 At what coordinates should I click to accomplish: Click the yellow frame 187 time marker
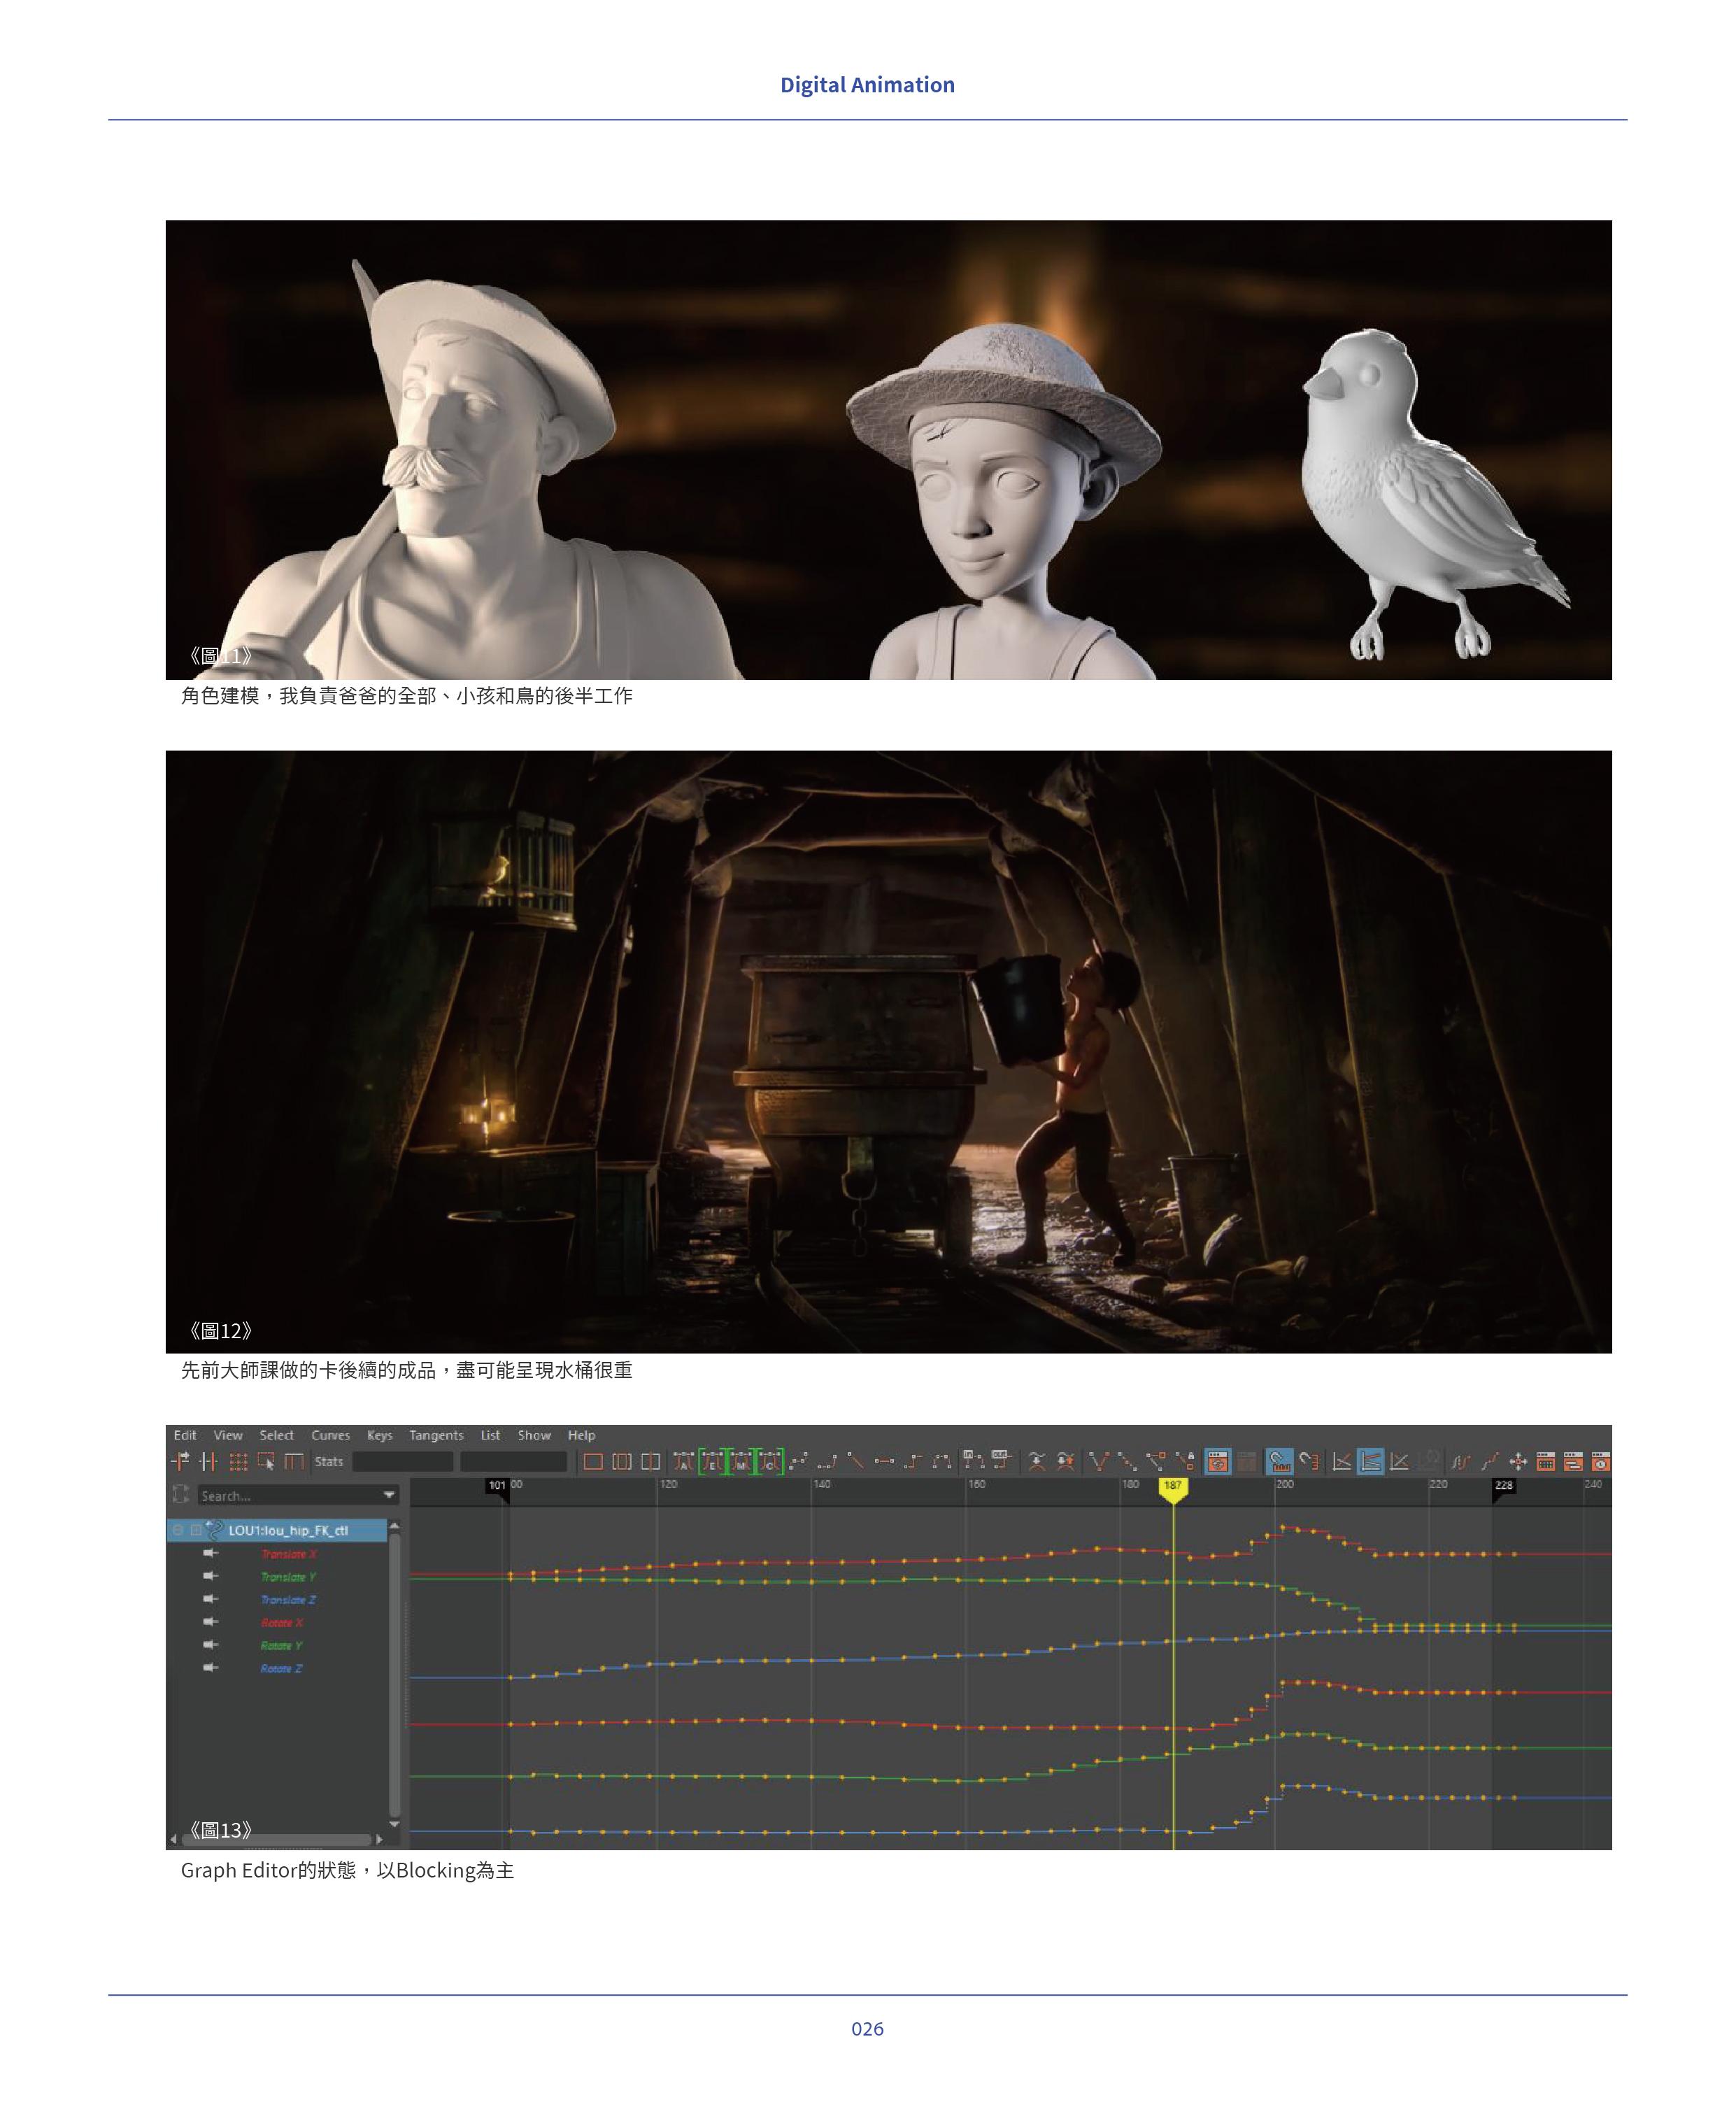[1172, 1487]
